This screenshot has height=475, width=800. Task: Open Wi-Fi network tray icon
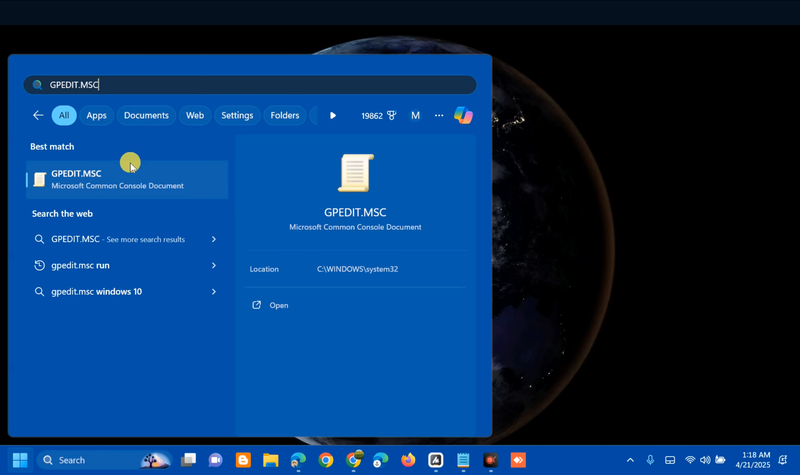point(690,460)
